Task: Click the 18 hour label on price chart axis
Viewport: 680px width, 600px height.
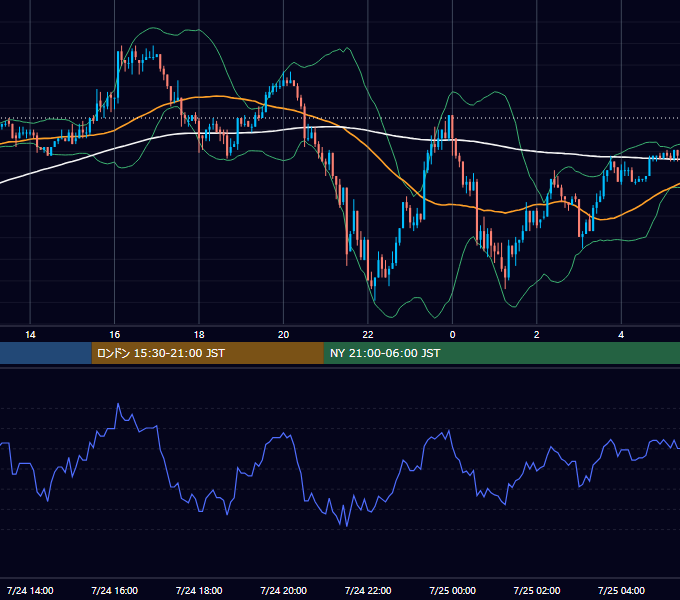Action: 199,335
